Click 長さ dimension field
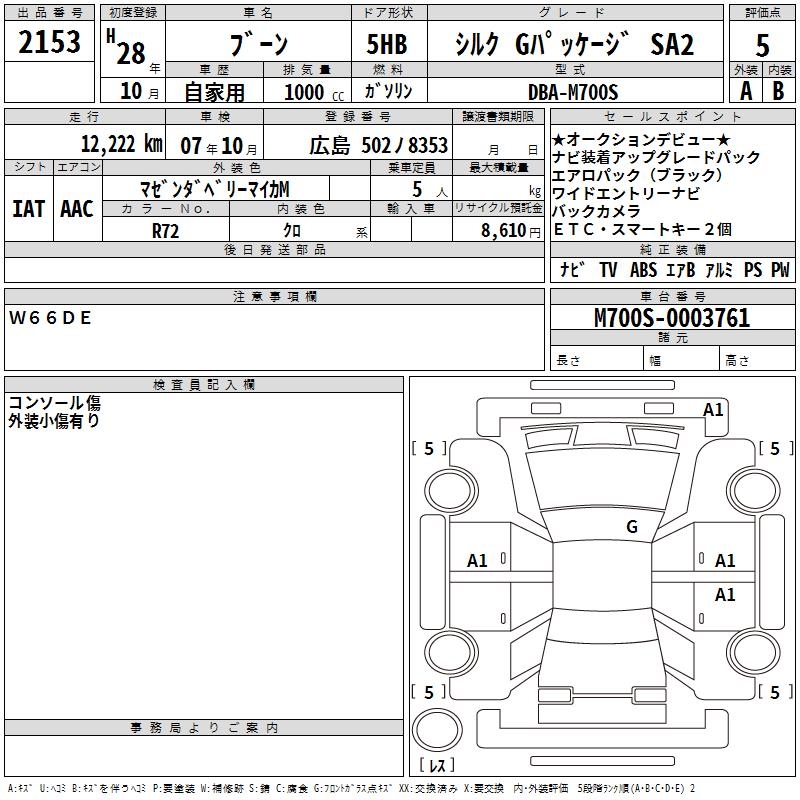This screenshot has width=800, height=800. (597, 360)
